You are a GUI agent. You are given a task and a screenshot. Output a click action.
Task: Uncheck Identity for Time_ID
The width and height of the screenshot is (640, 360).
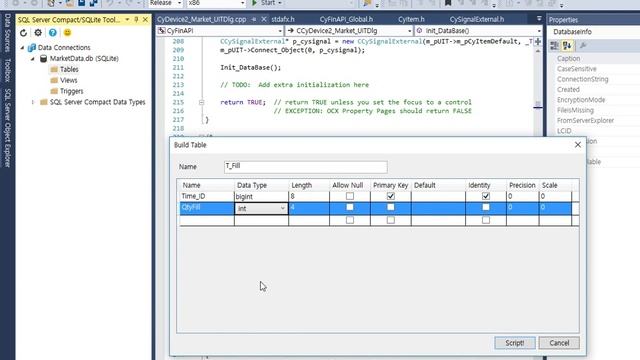[486, 196]
